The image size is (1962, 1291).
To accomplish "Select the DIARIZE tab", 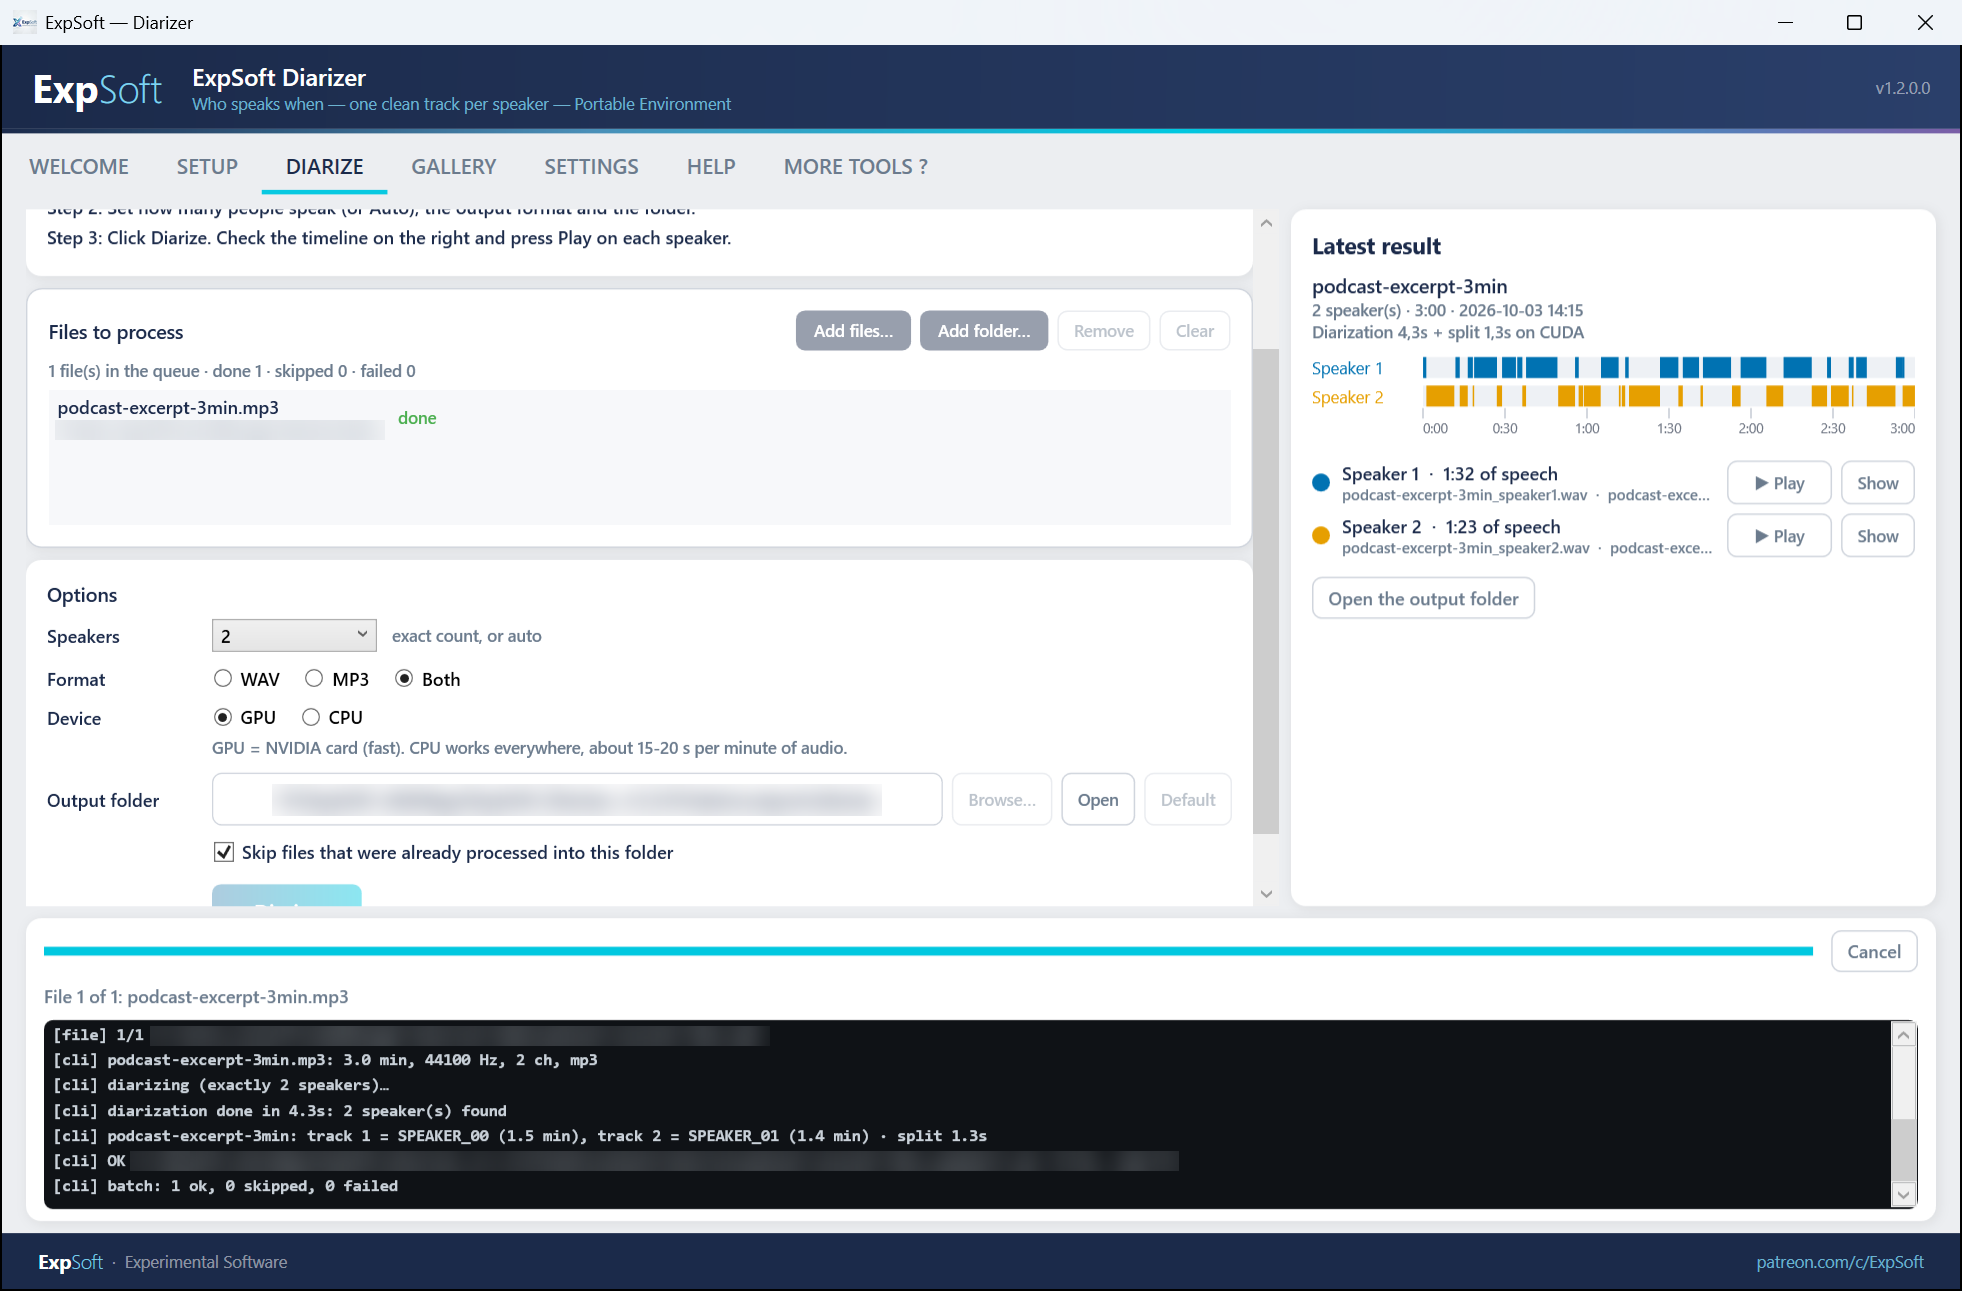I will point(324,167).
